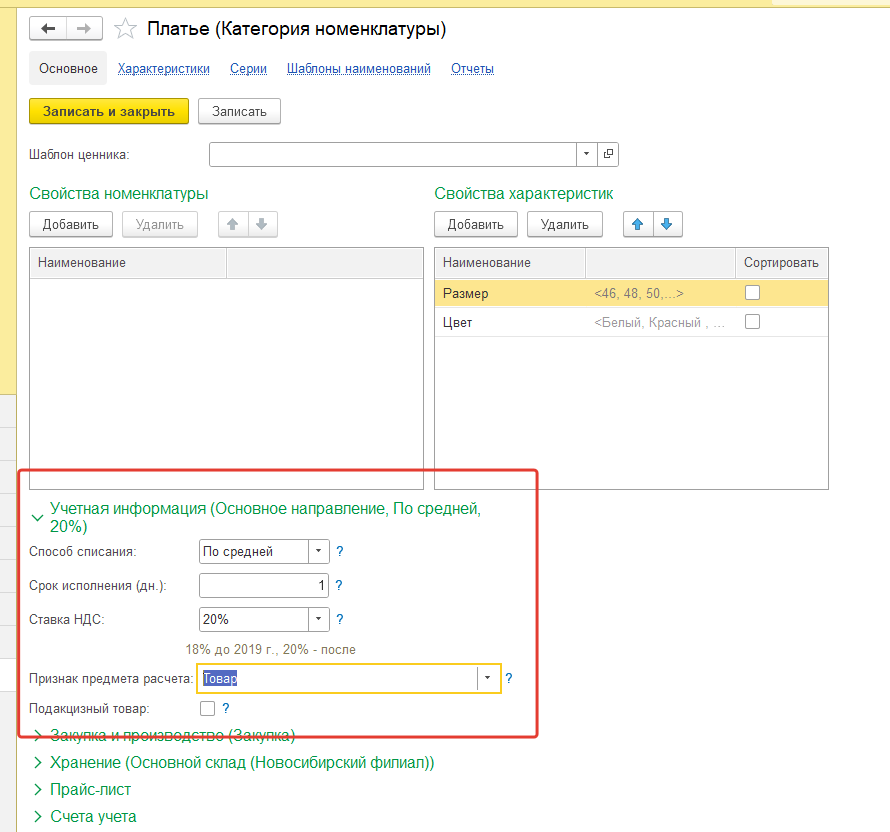Add a characteristic property with Добавить

pyautogui.click(x=476, y=224)
